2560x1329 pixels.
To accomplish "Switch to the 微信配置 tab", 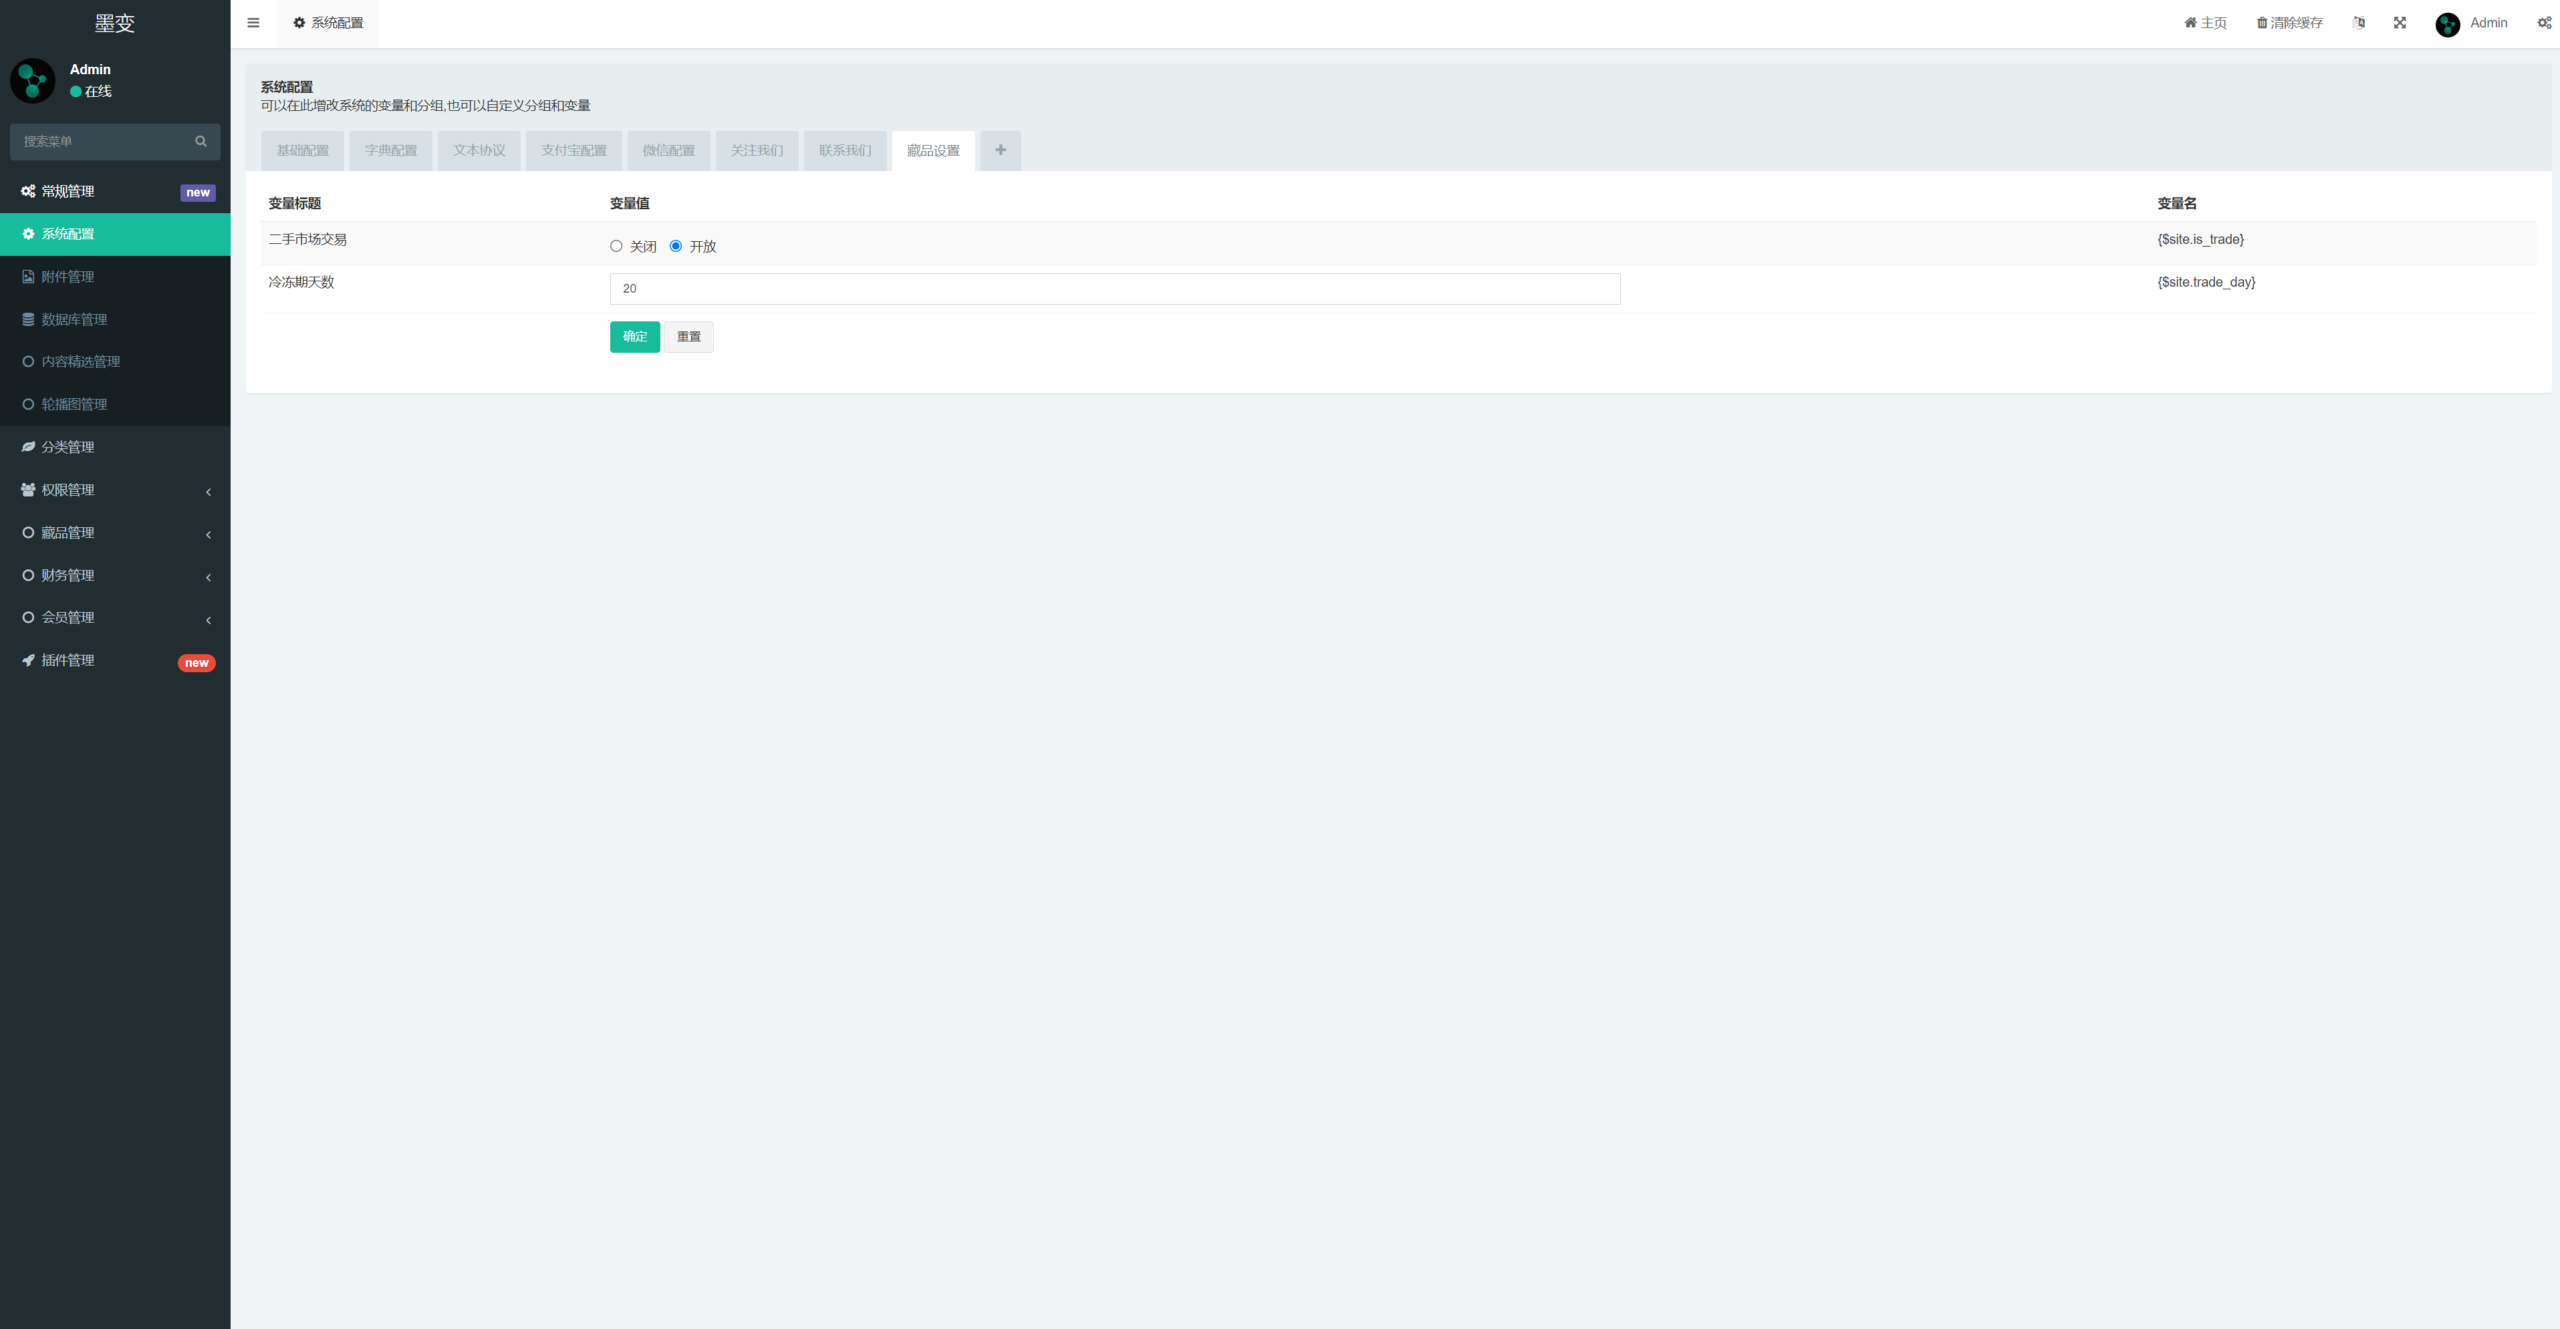I will [668, 150].
